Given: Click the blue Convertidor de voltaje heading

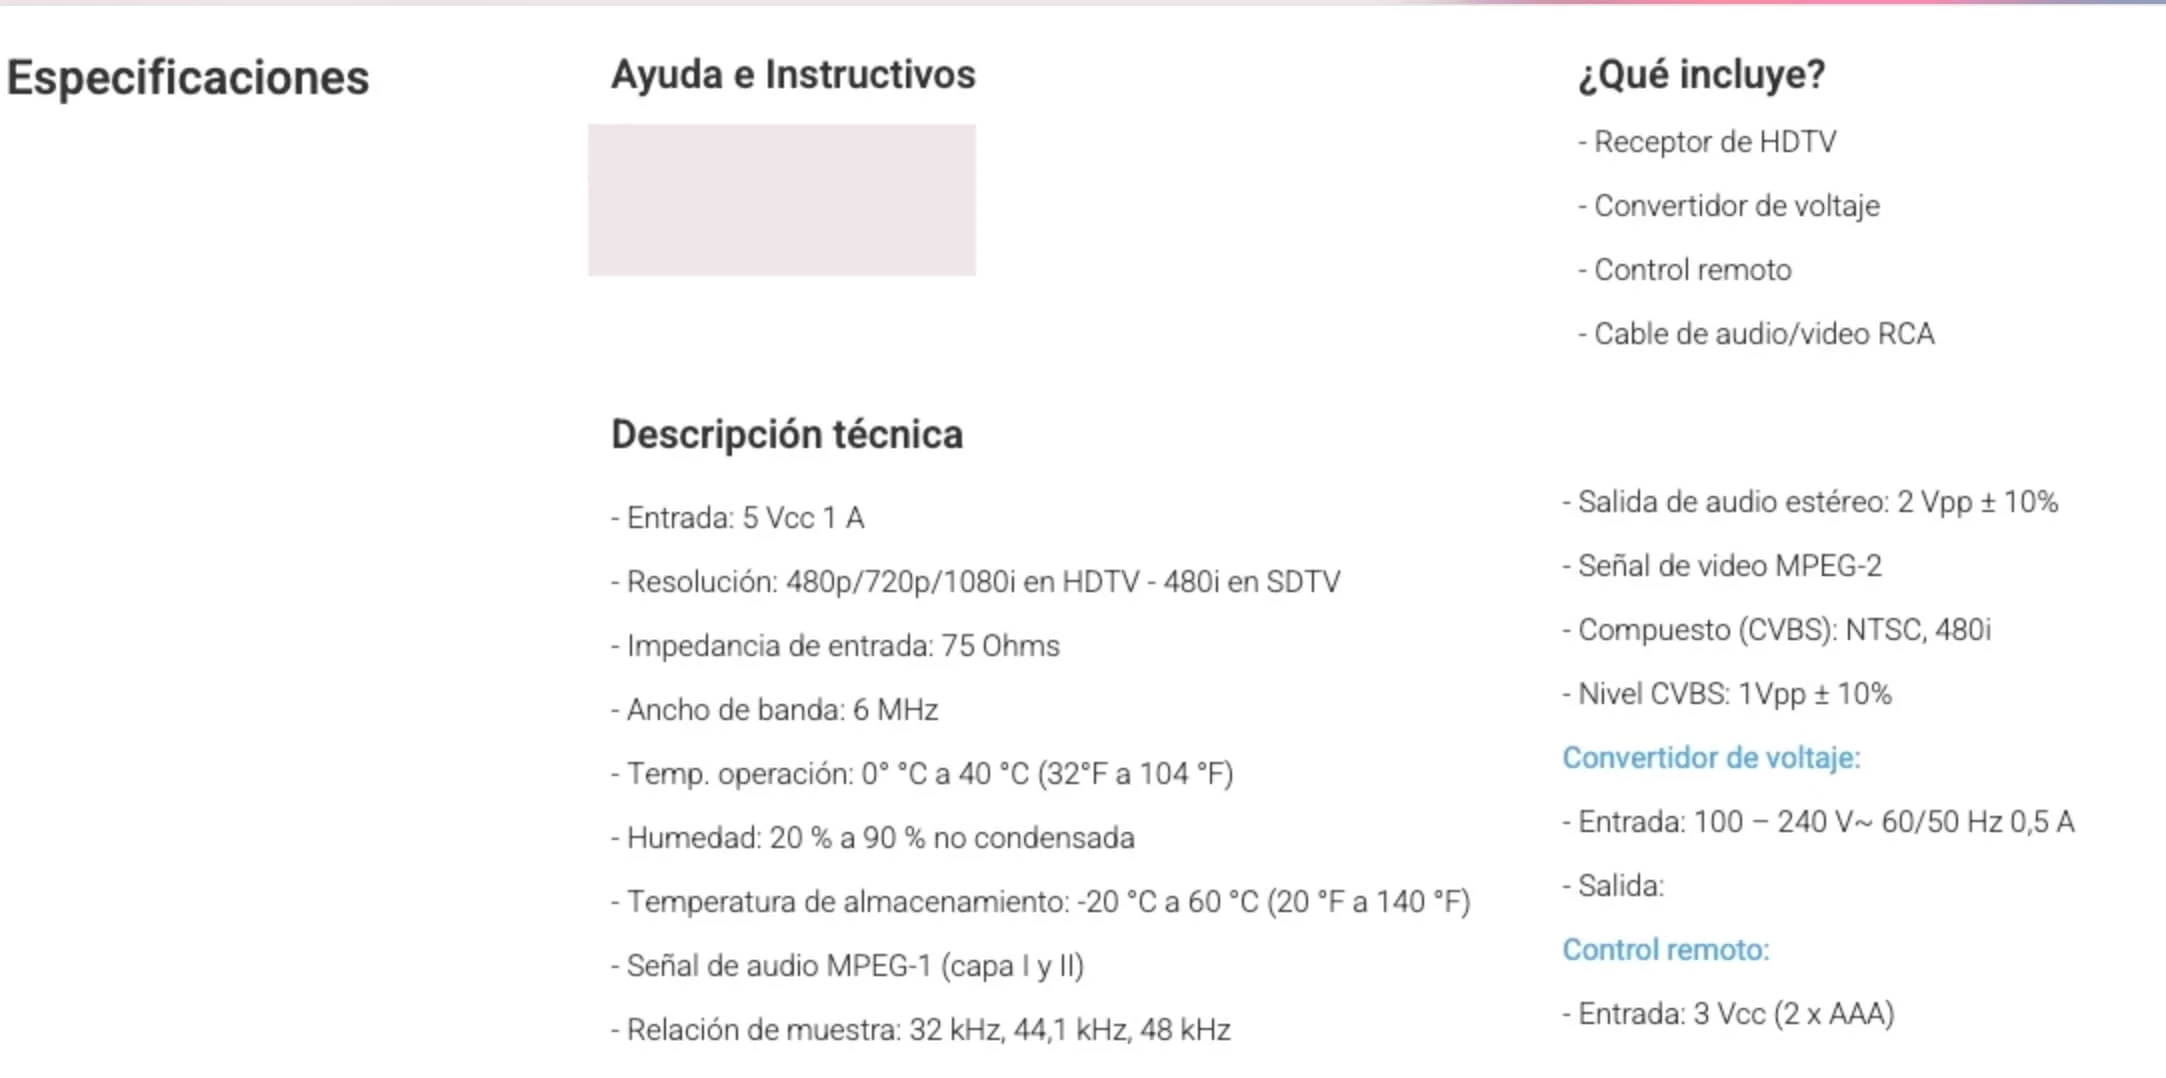Looking at the screenshot, I should 1711,758.
